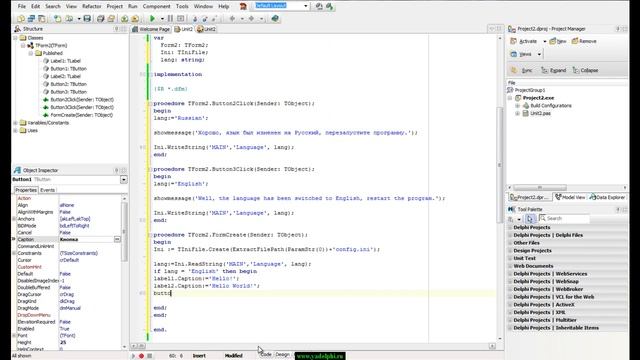Click the Open Project toolbar icon
Screen dimensions: 640x360
111,18
